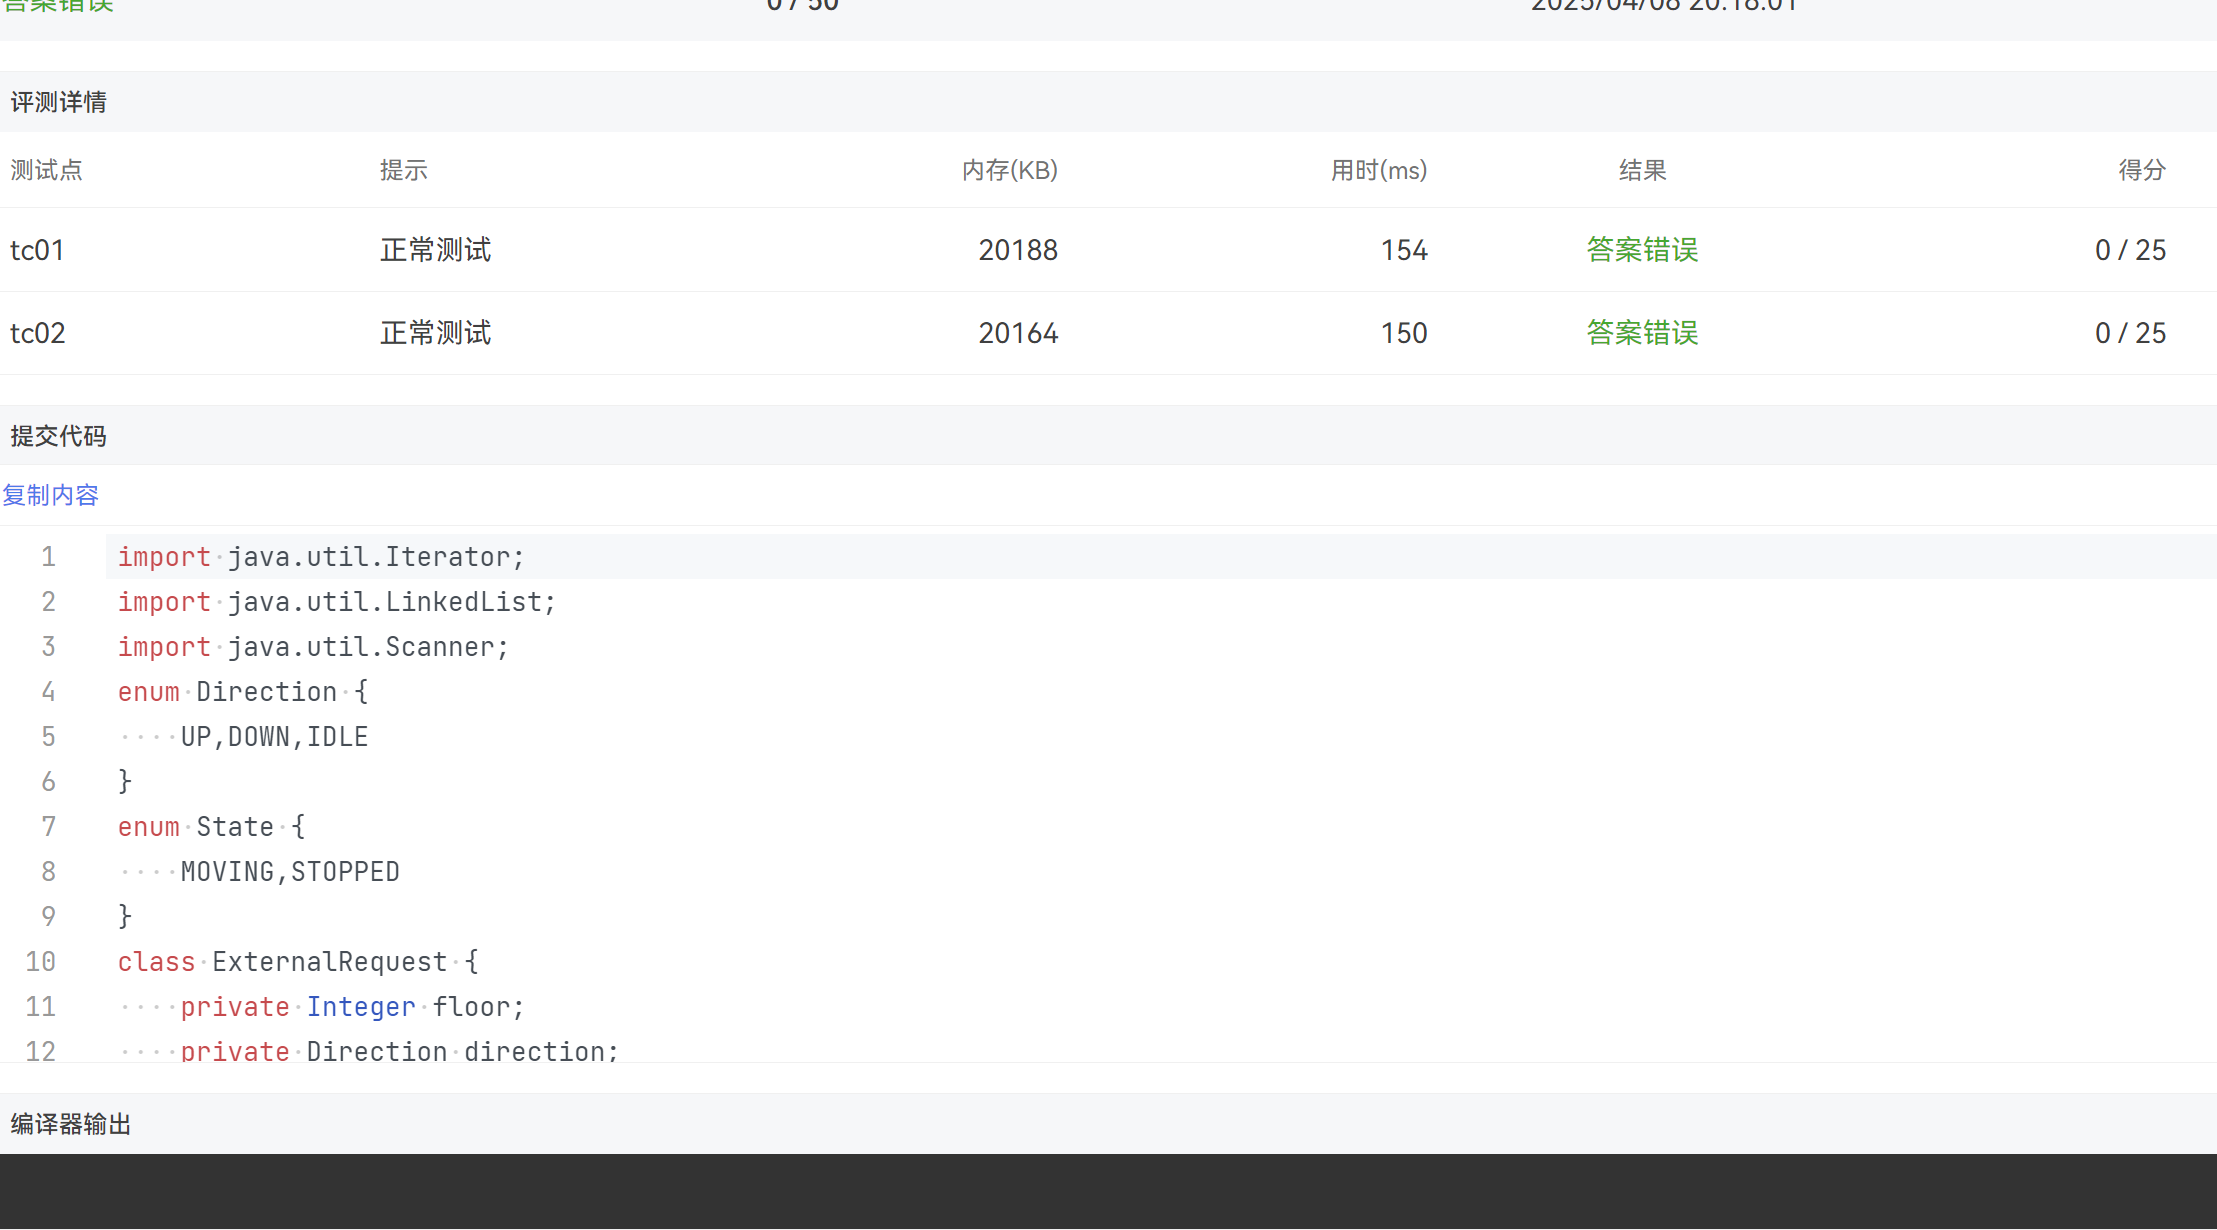Click the tc02 test case row label
This screenshot has width=2217, height=1230.
coord(38,333)
